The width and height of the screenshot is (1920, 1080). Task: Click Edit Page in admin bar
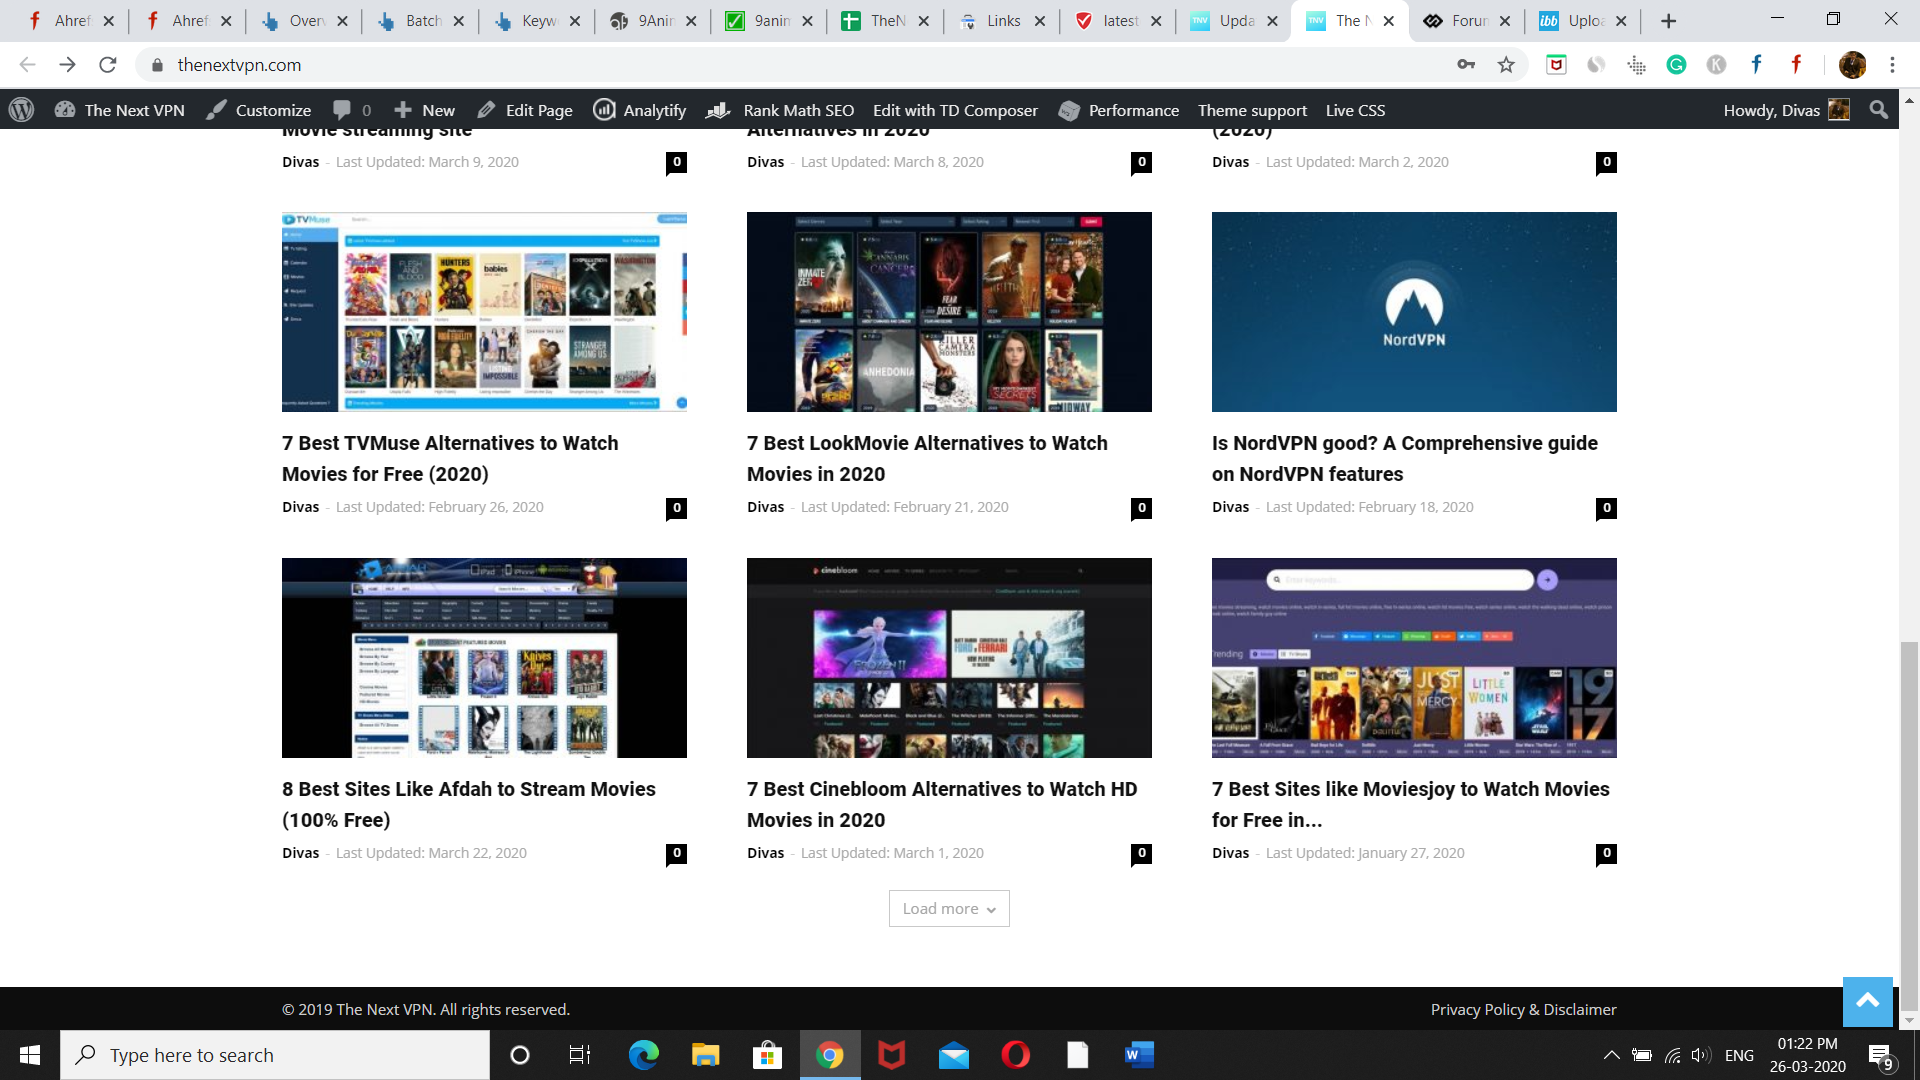coord(525,110)
